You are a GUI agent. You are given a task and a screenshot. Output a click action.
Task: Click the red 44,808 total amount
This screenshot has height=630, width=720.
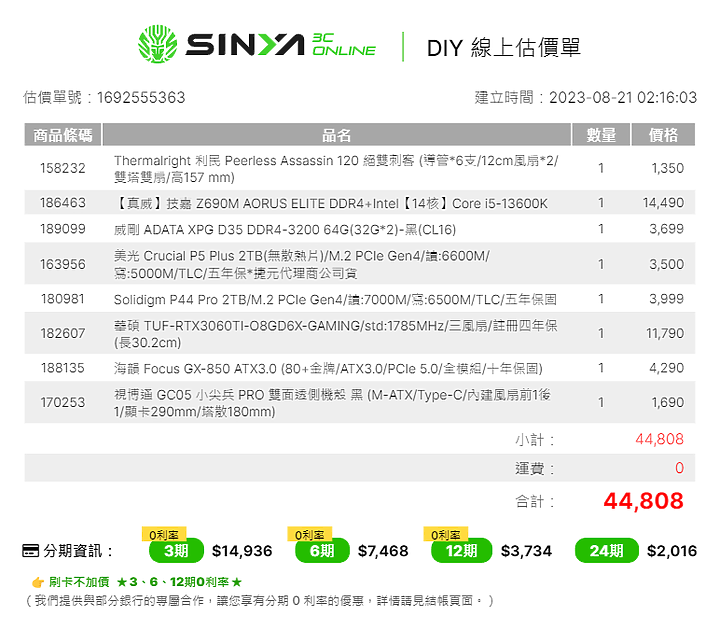pyautogui.click(x=643, y=501)
